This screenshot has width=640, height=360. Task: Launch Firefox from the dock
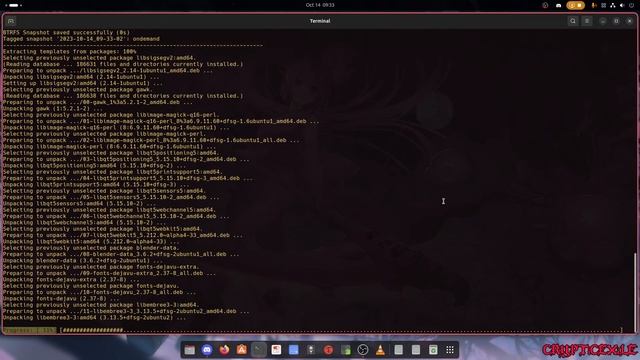(x=224, y=350)
